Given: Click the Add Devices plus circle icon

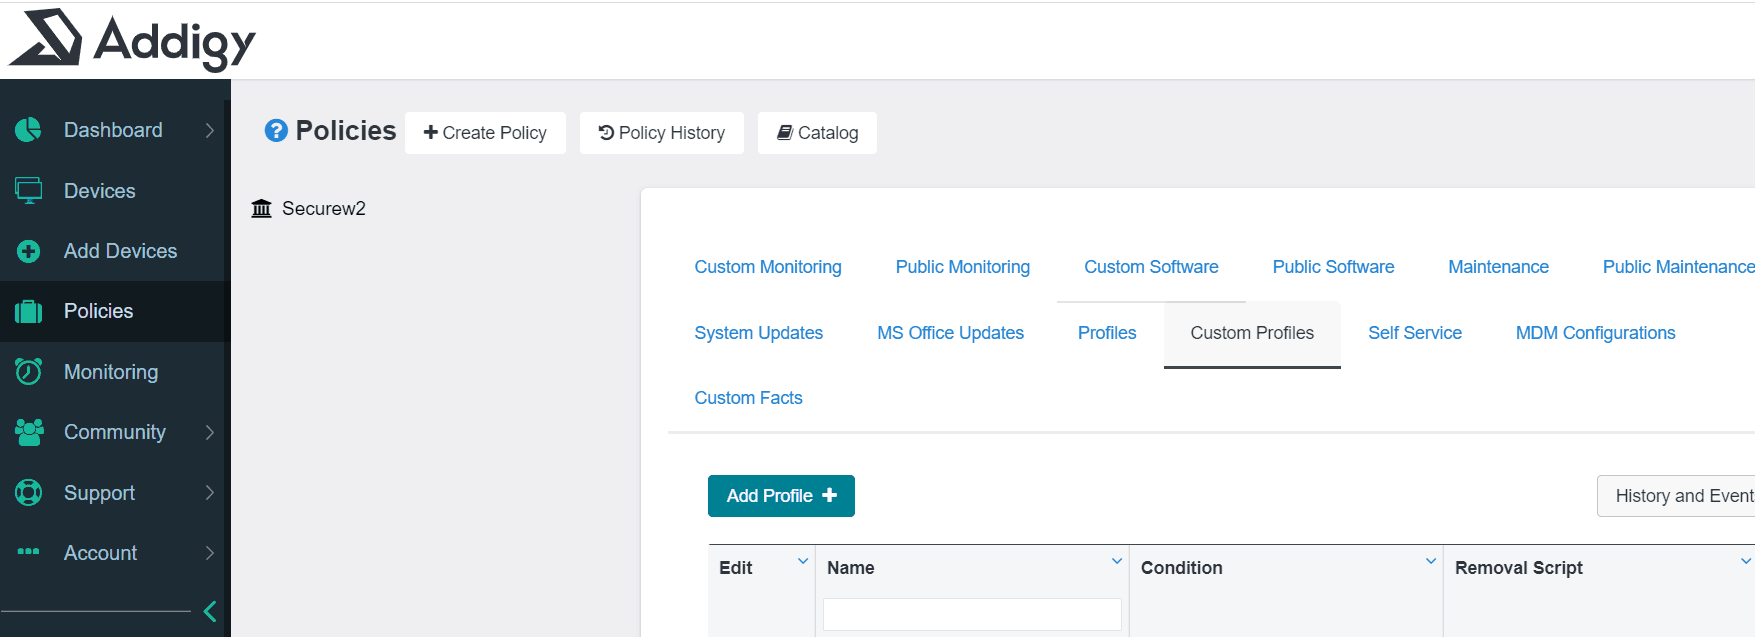Looking at the screenshot, I should 28,251.
